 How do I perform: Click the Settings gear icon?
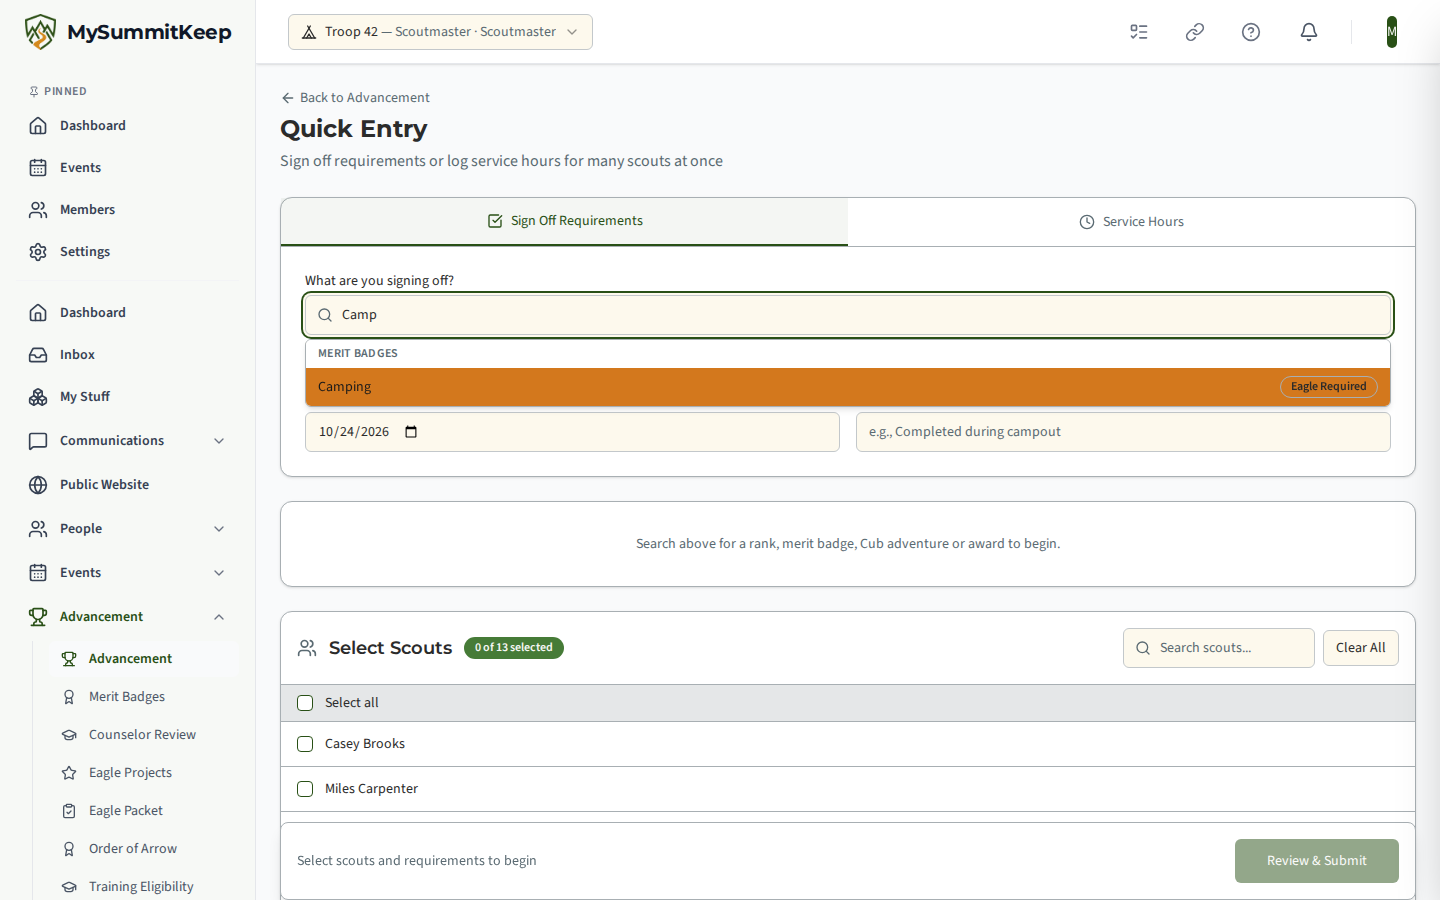pos(38,252)
